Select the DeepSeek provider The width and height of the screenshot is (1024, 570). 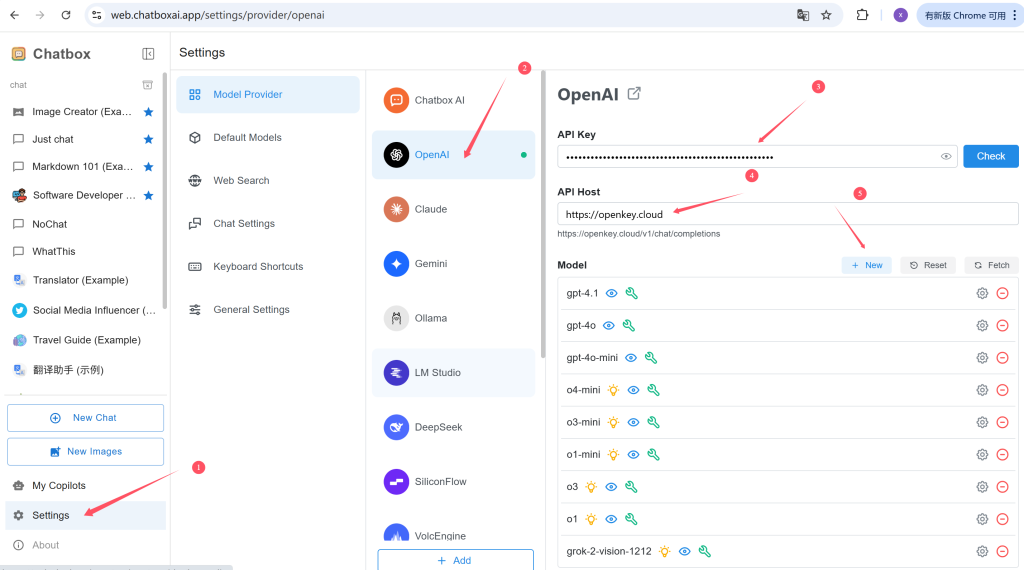coord(453,428)
